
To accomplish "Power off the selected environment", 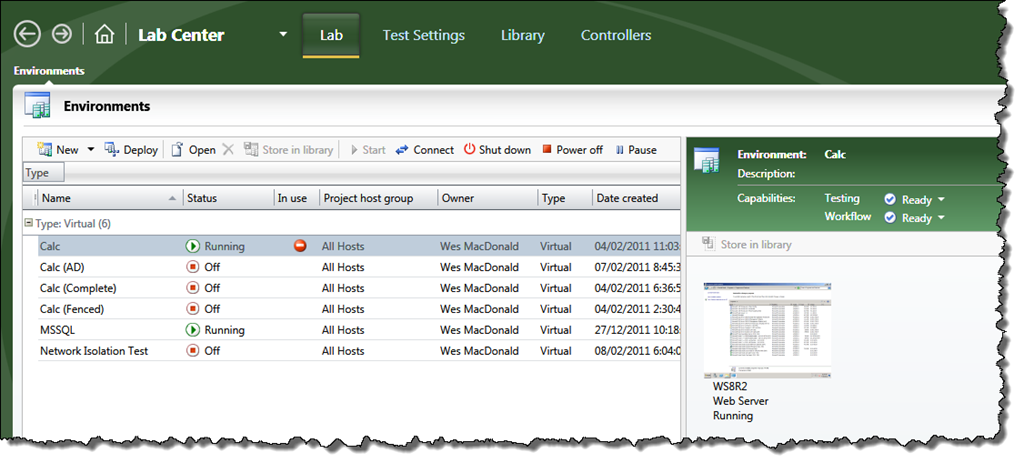I will click(546, 150).
